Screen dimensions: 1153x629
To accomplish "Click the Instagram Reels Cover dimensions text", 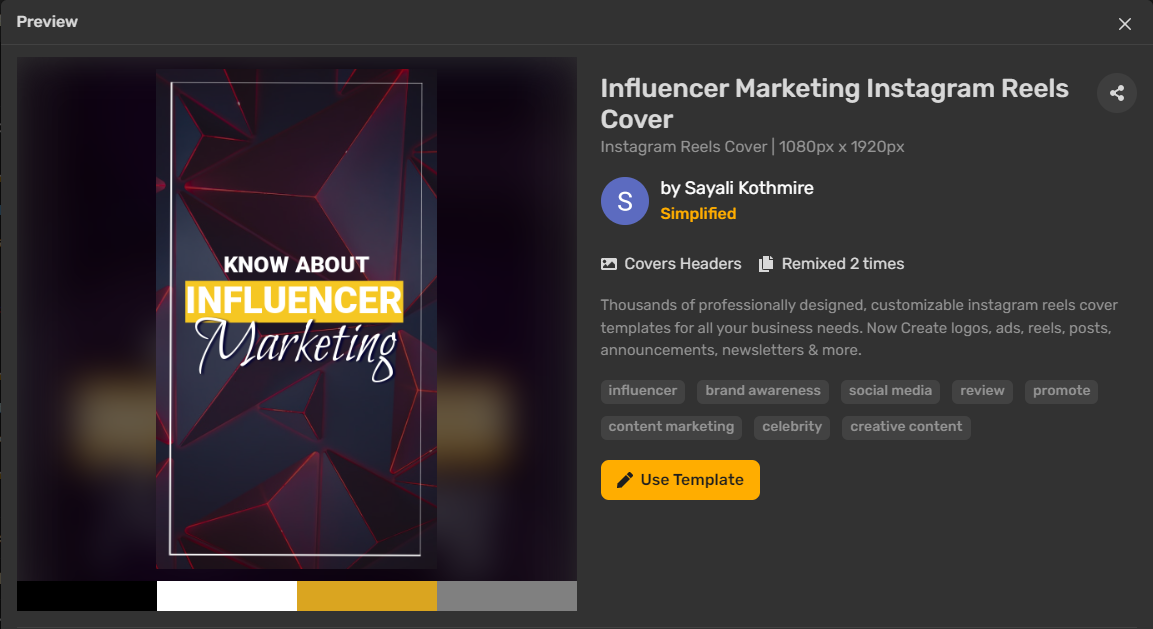I will tap(752, 147).
